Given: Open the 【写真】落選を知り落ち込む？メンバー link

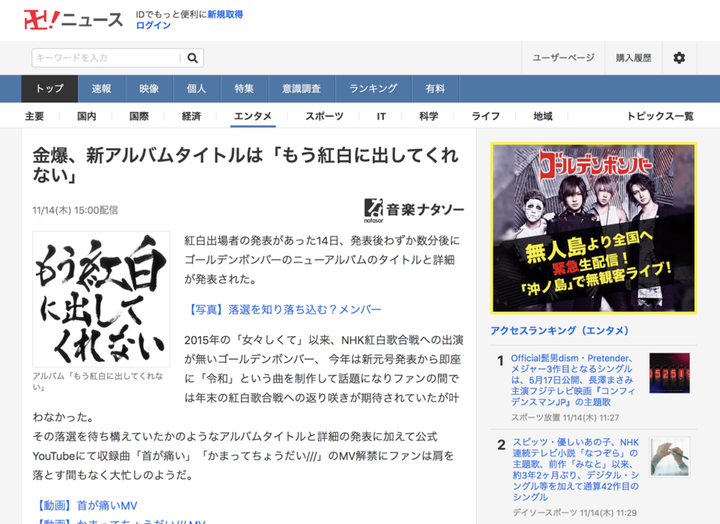Looking at the screenshot, I should tap(283, 310).
